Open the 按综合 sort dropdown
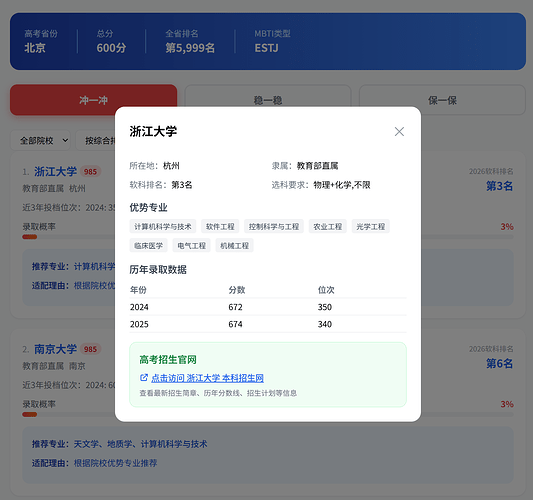This screenshot has height=500, width=533. pos(96,140)
